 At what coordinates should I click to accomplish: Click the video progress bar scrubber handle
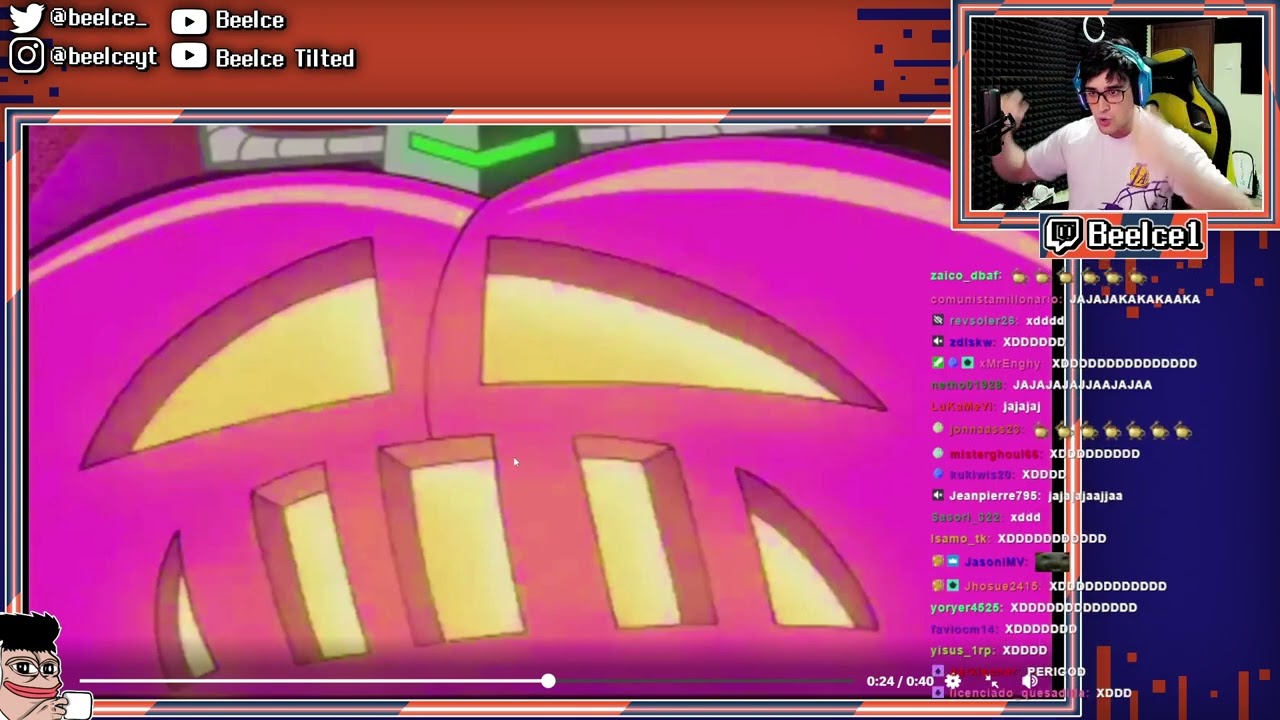pyautogui.click(x=548, y=681)
